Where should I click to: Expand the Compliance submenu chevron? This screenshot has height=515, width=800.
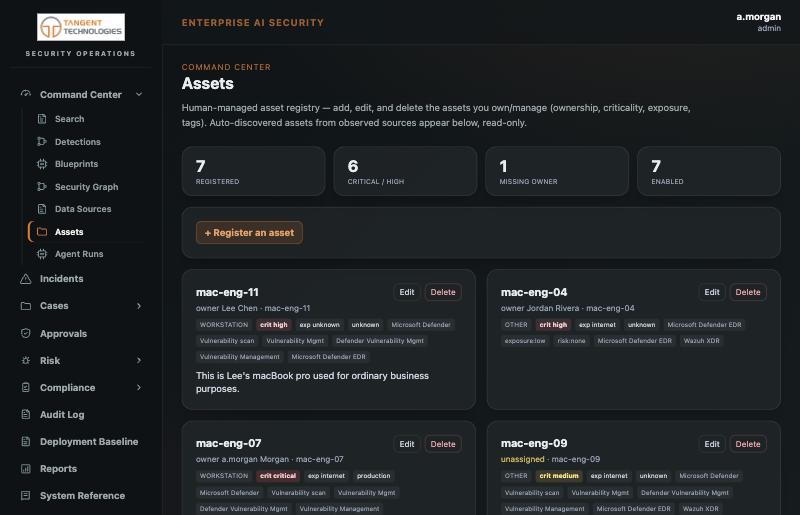click(139, 387)
